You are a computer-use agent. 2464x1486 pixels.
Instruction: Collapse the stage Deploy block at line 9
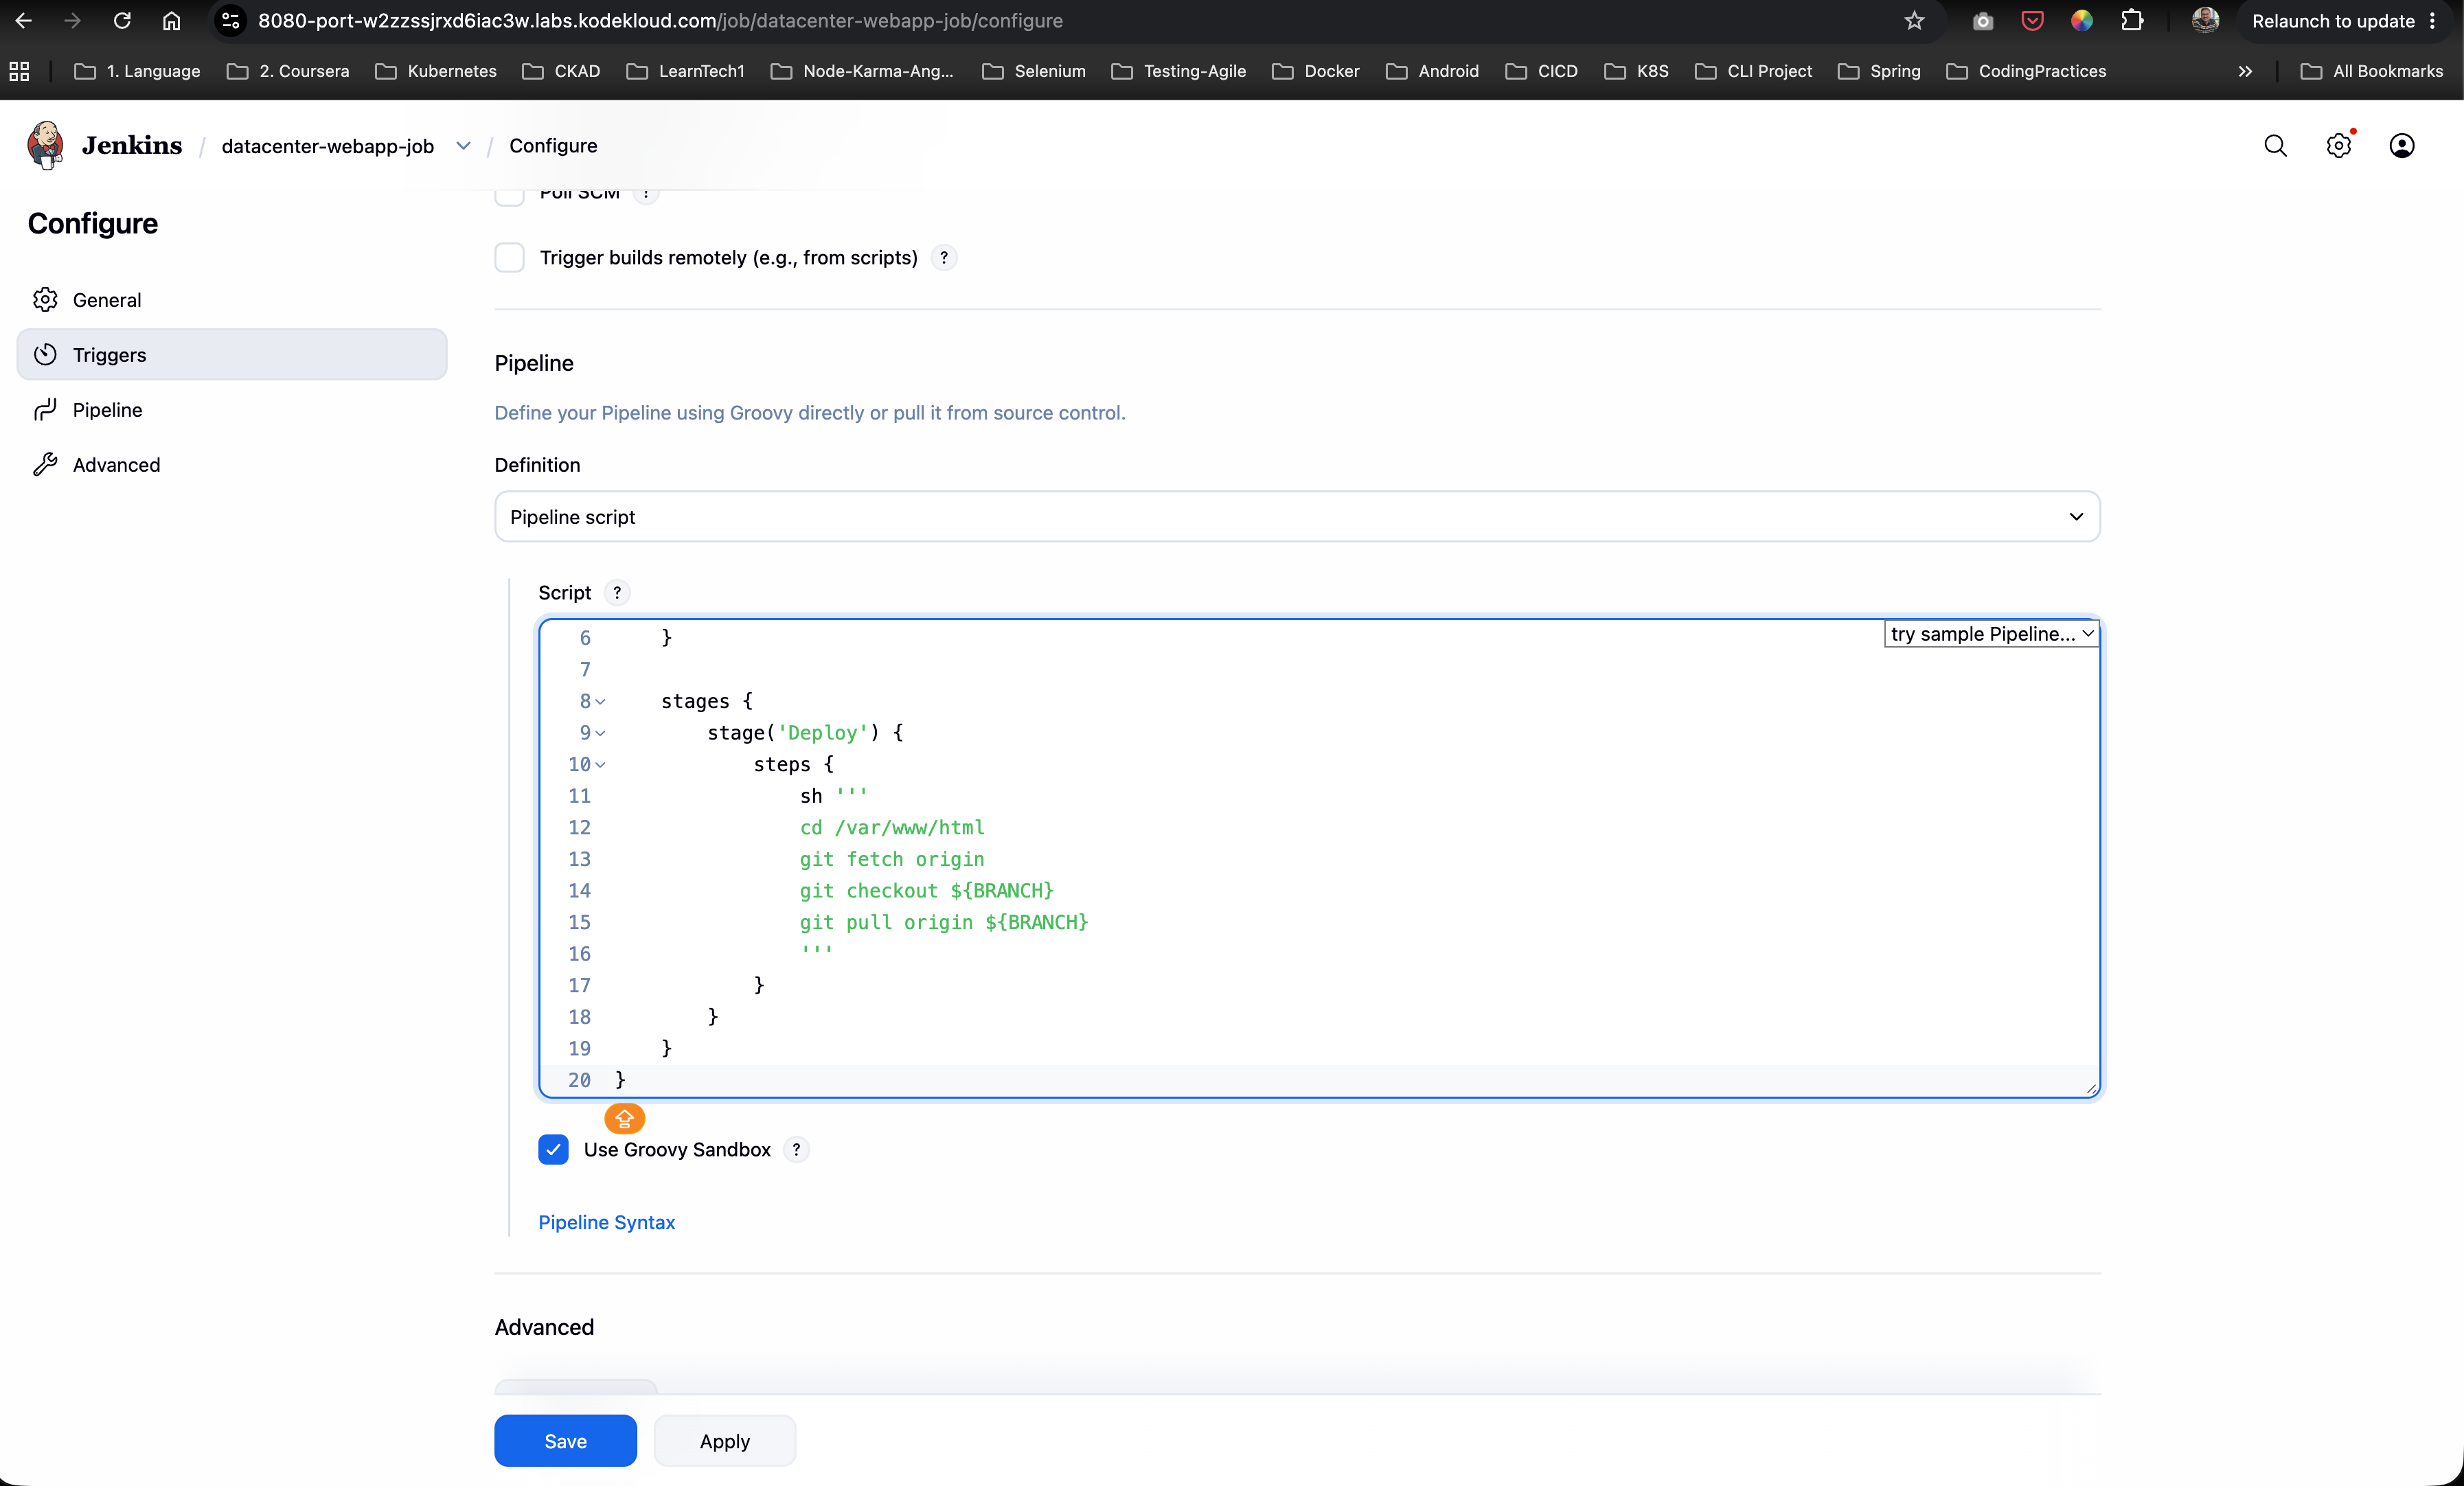(x=600, y=733)
